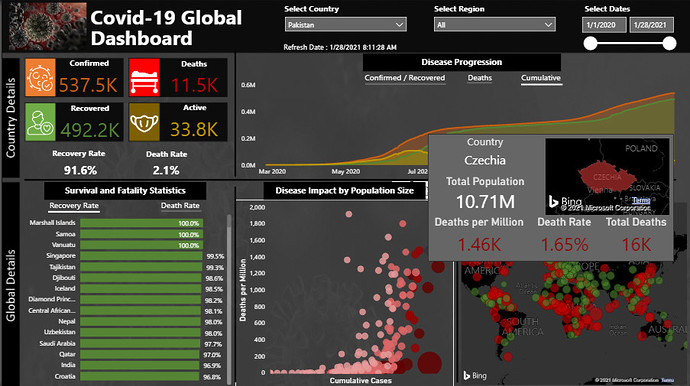The image size is (690, 386).
Task: Click the Terms link in Czechia tooltip map
Action: [x=641, y=201]
